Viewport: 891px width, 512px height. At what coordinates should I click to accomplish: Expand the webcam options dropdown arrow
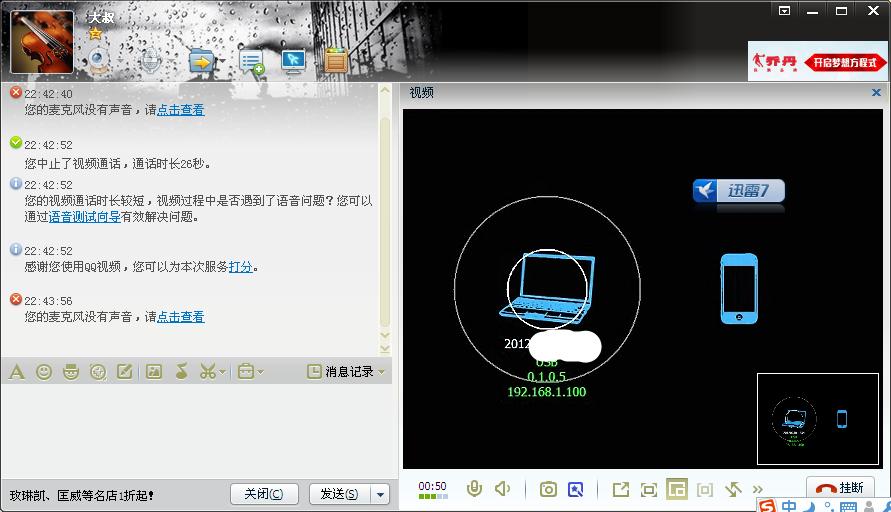tap(120, 60)
